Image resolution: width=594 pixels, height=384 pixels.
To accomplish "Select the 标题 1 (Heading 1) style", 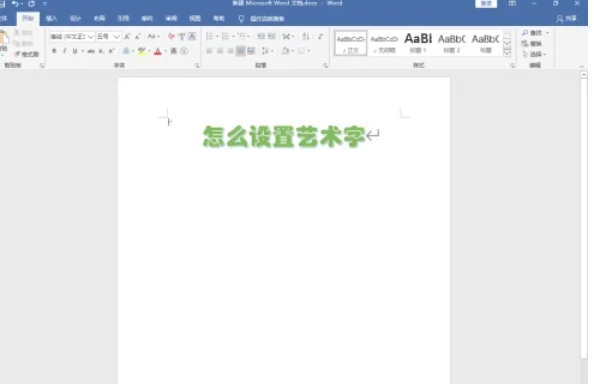I will 418,43.
